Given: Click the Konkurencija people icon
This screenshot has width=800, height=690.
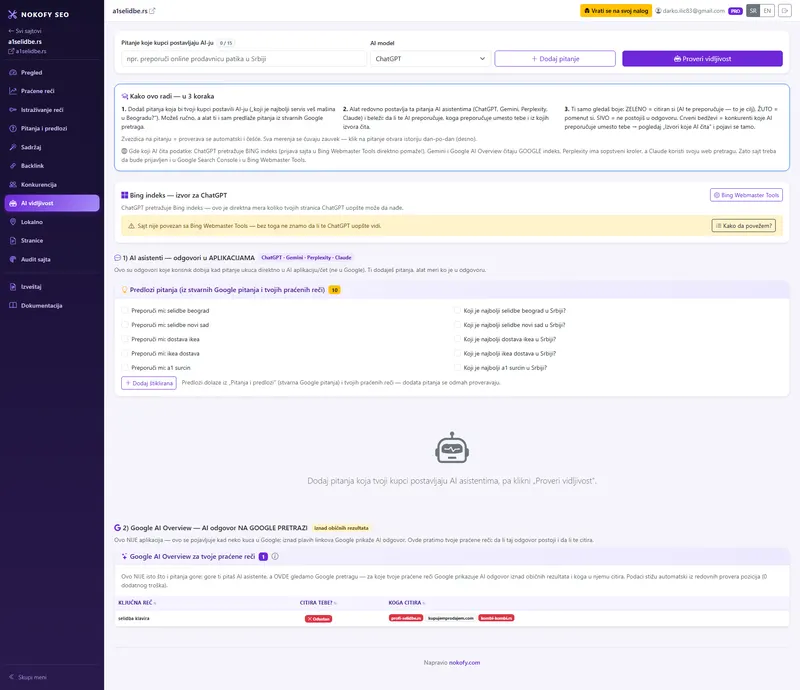Looking at the screenshot, I should click(13, 184).
